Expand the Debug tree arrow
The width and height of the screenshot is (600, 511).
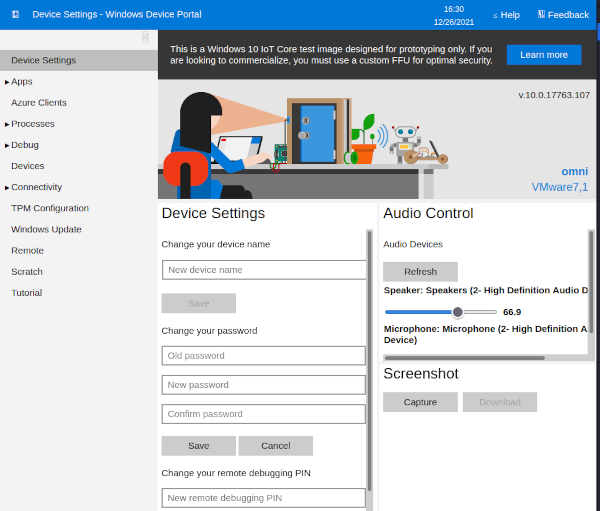[x=7, y=145]
